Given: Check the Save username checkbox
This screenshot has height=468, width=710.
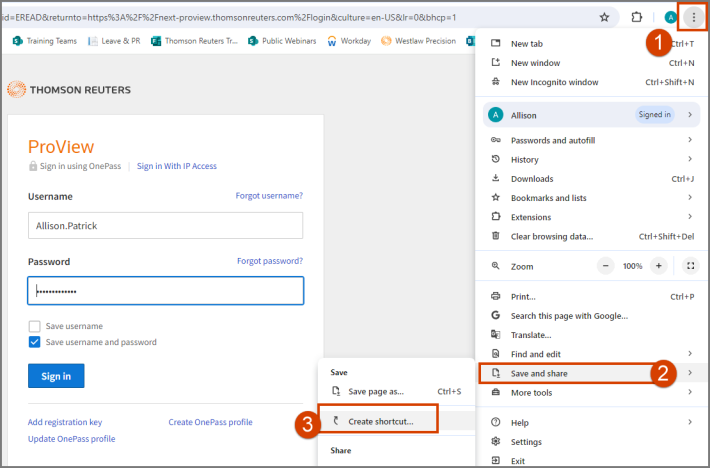Looking at the screenshot, I should (x=34, y=326).
